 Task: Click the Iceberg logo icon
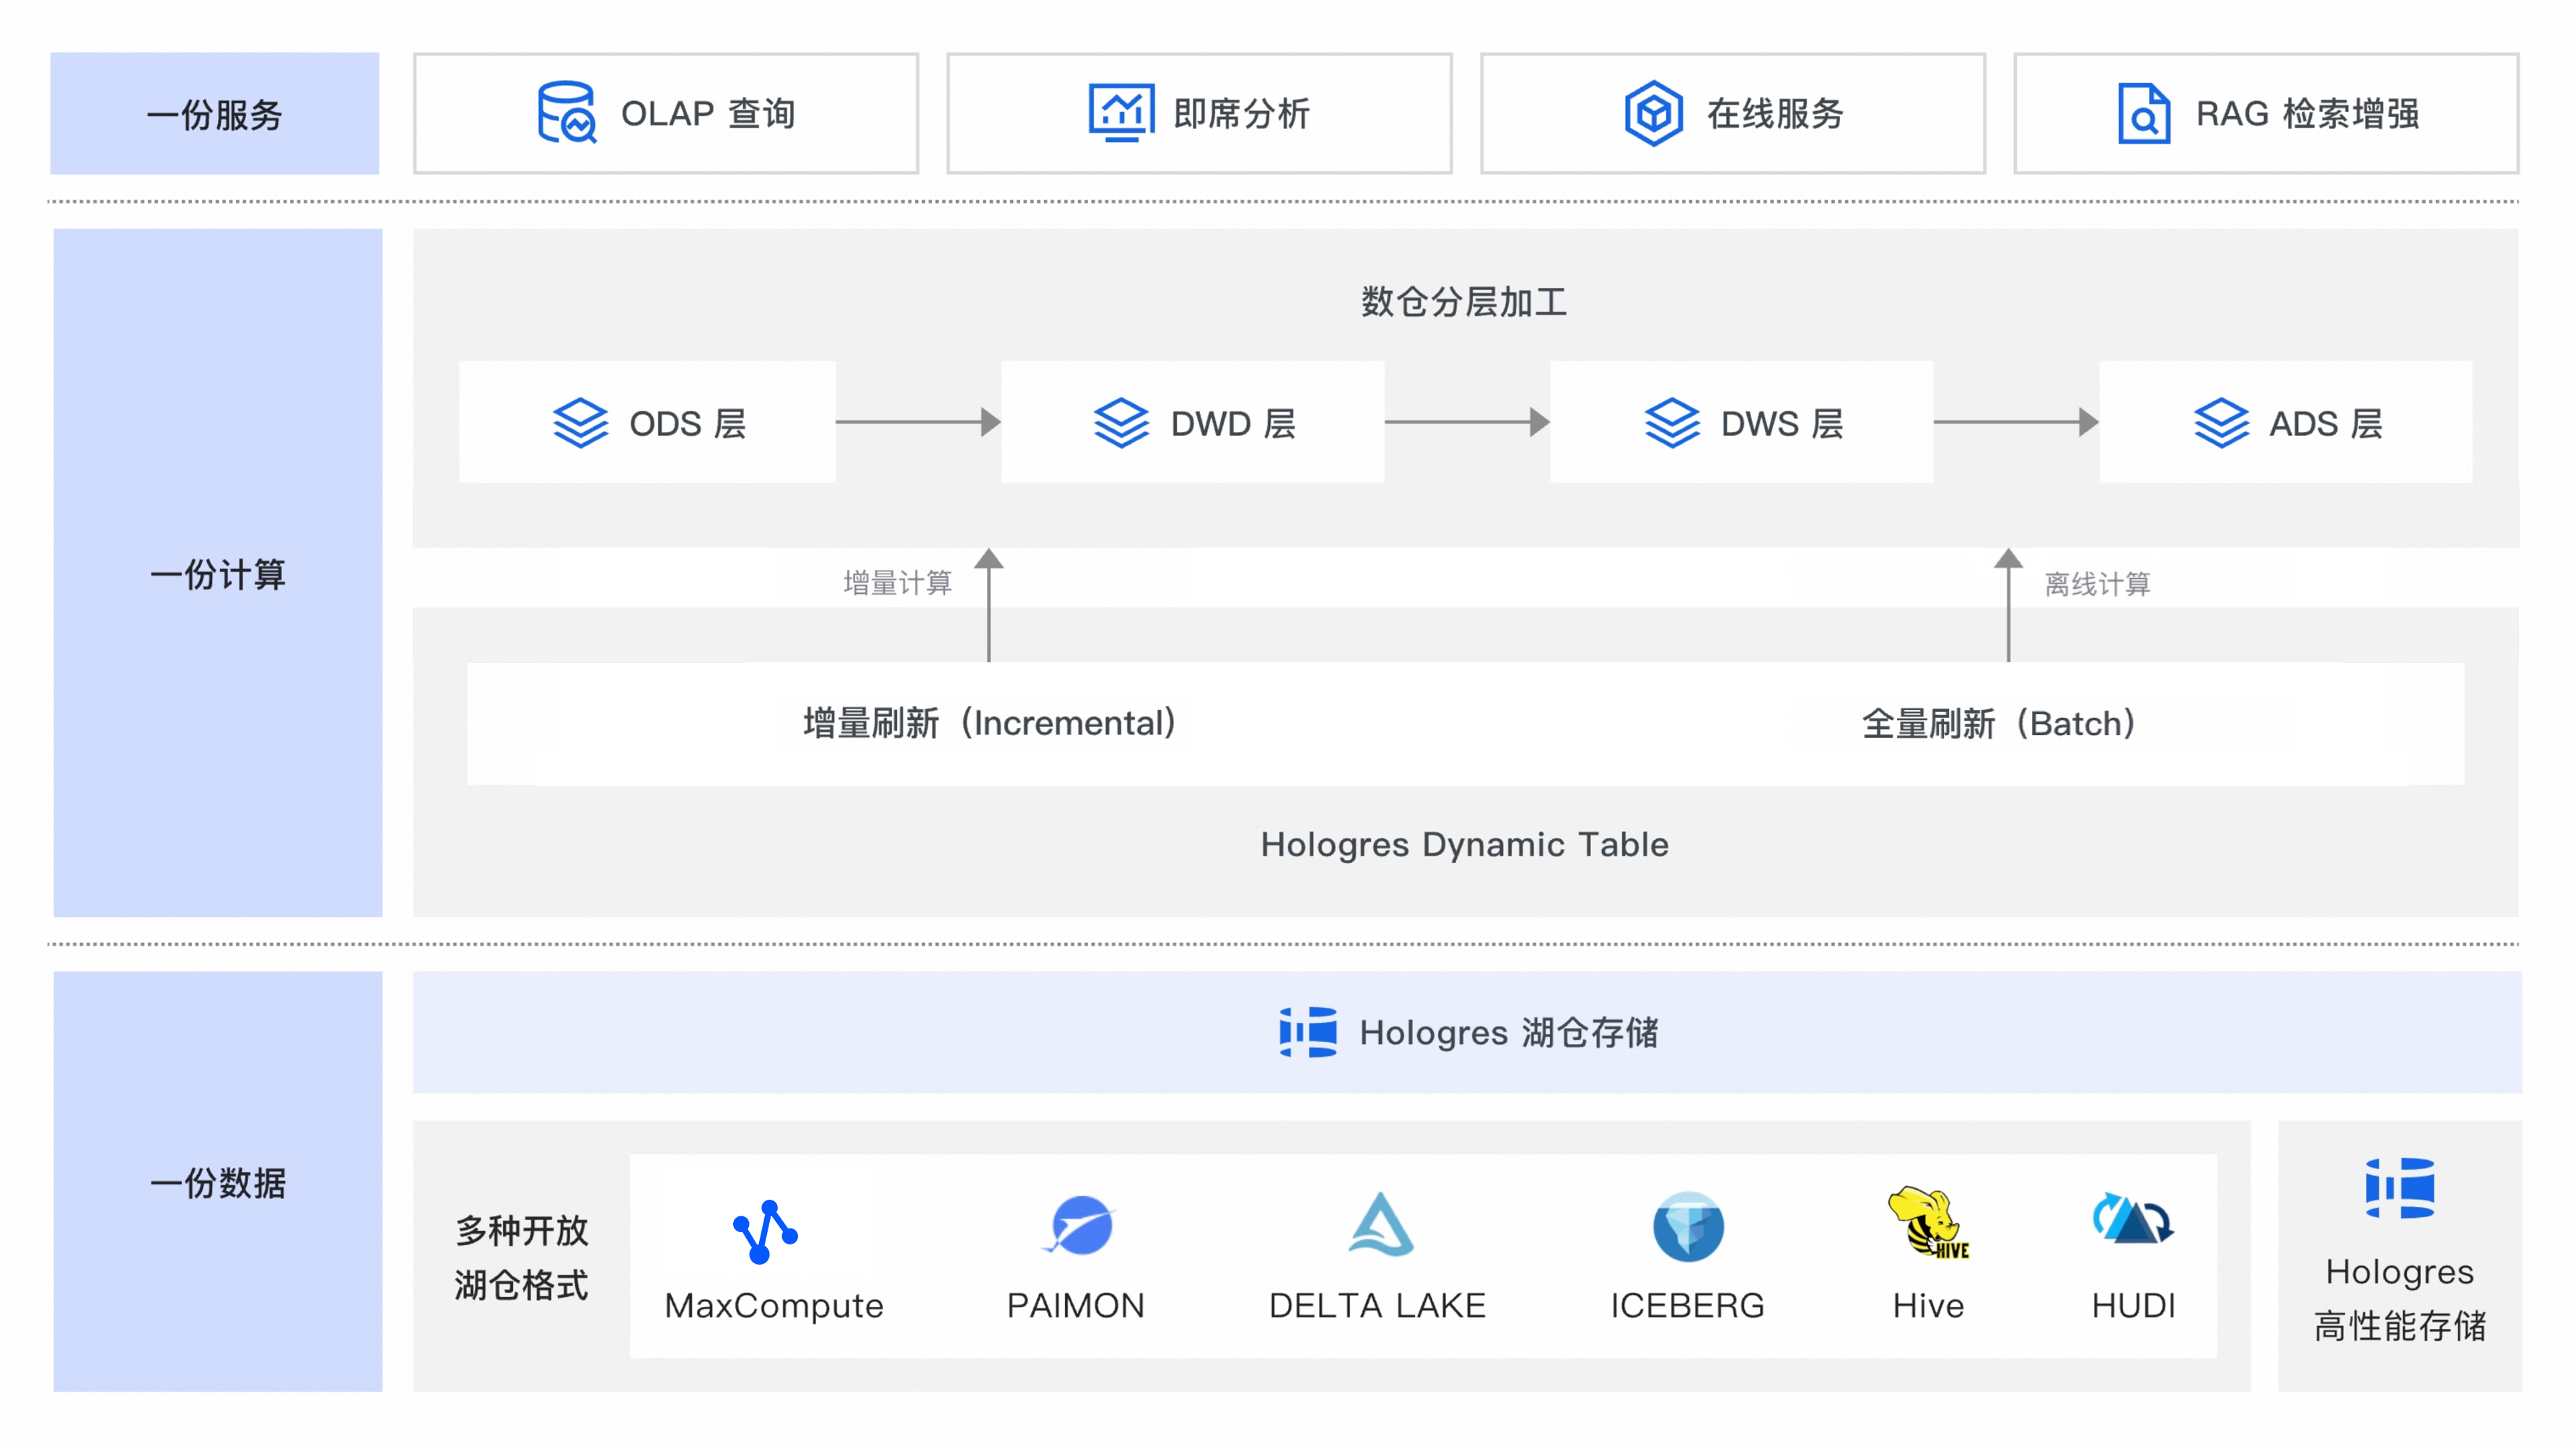pos(1688,1227)
